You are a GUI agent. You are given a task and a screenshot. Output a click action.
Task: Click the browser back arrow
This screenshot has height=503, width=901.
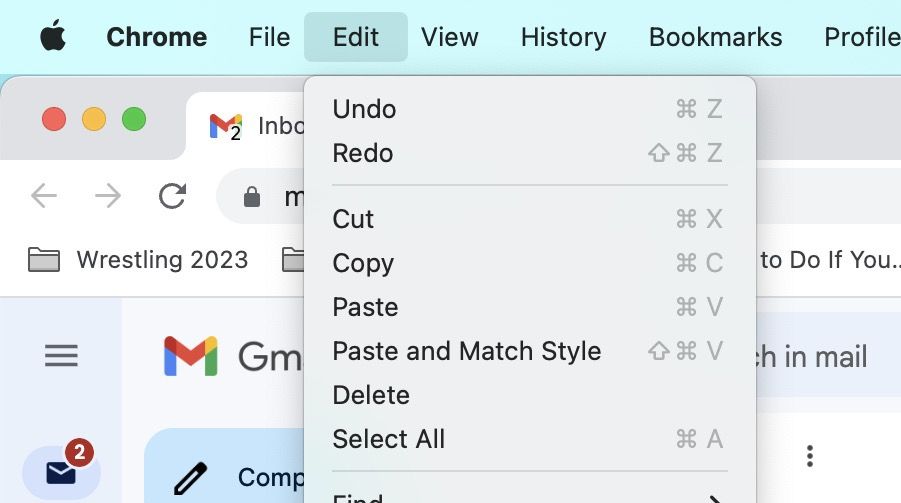click(x=44, y=196)
